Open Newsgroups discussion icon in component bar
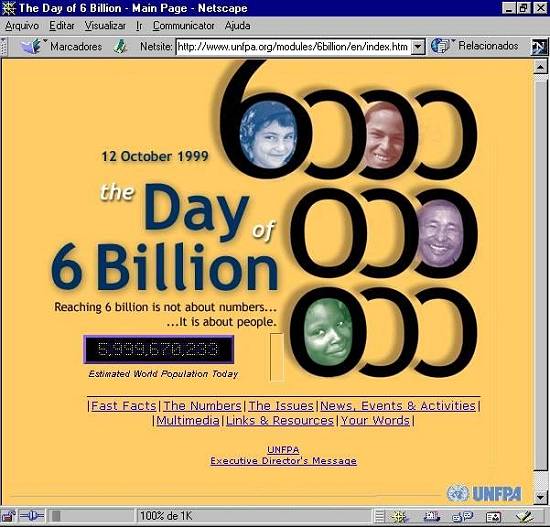This screenshot has height=527, width=550. [x=462, y=516]
